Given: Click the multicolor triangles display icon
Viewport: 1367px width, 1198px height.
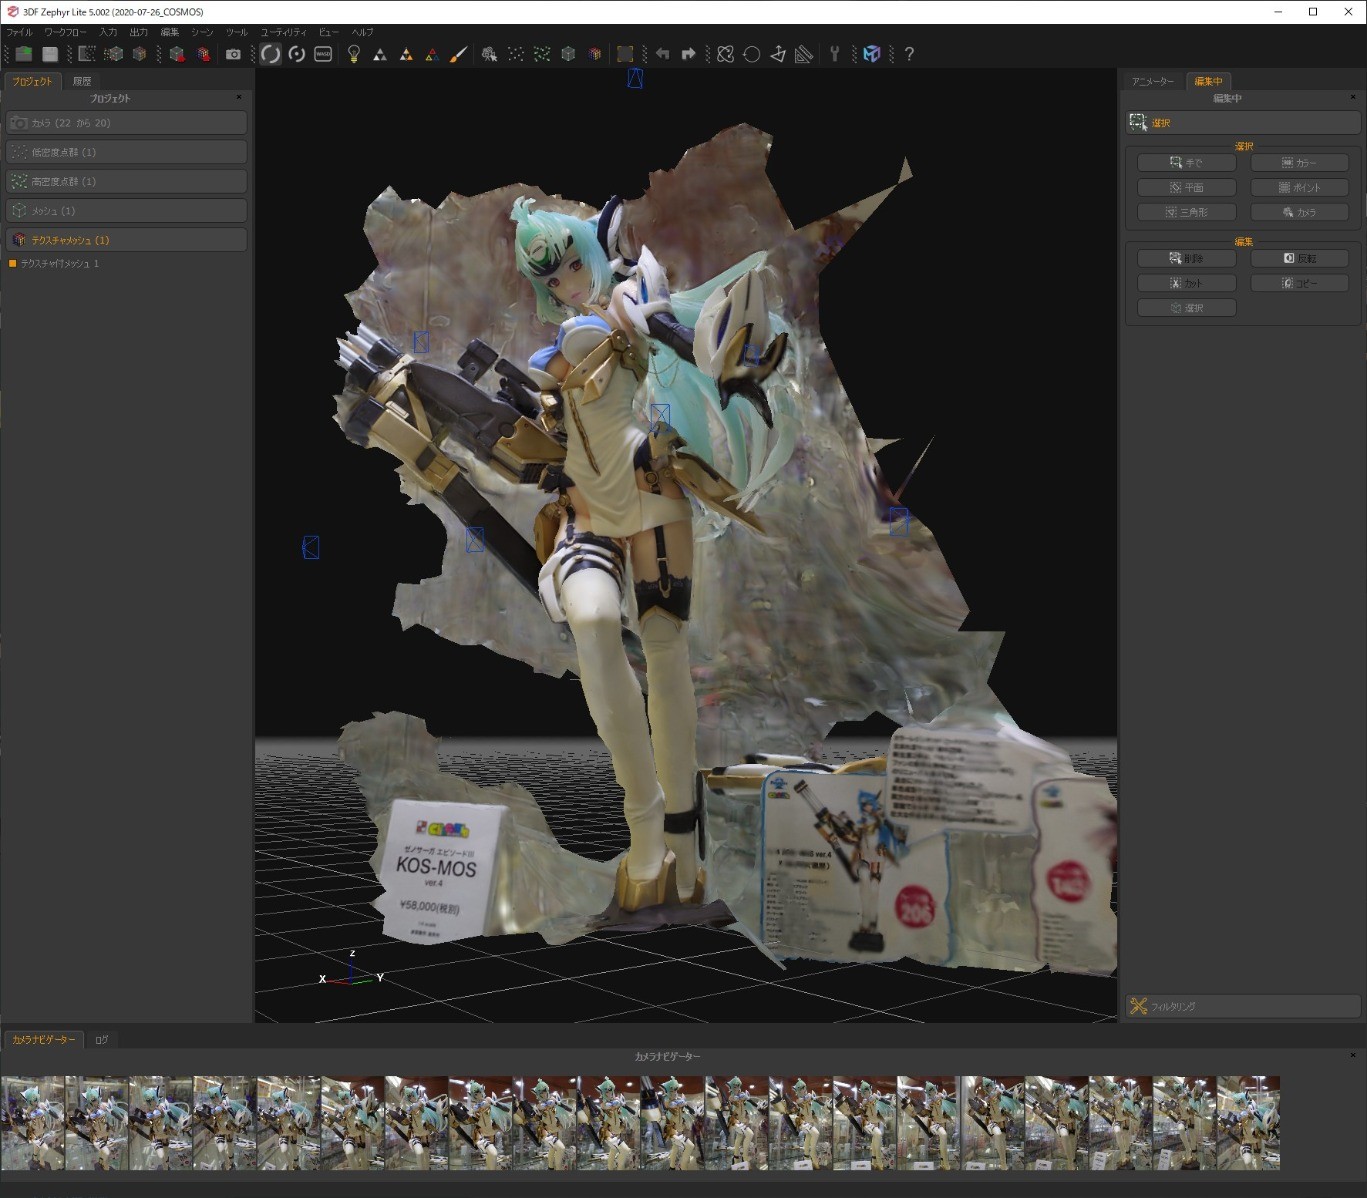Looking at the screenshot, I should point(432,54).
